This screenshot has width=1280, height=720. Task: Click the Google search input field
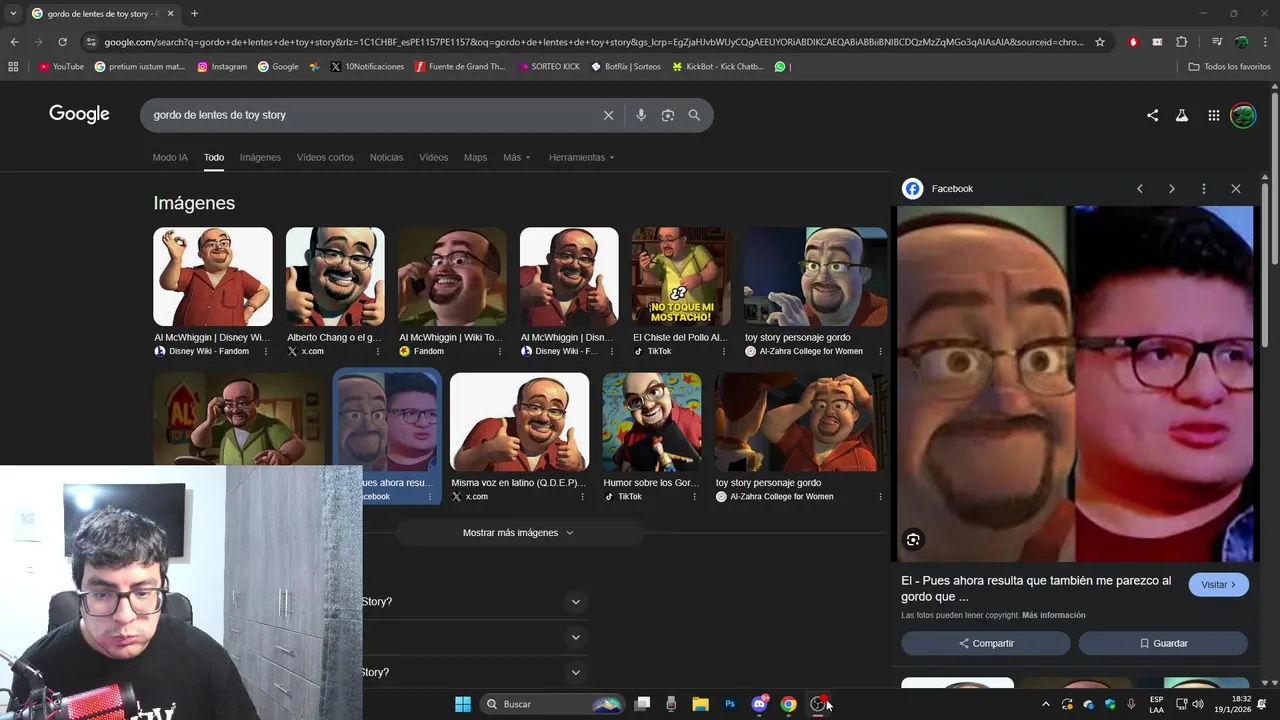(x=370, y=115)
